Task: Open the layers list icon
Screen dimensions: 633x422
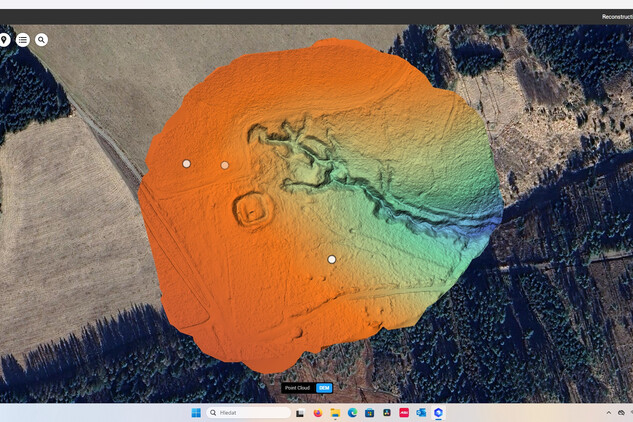Action: pyautogui.click(x=23, y=40)
